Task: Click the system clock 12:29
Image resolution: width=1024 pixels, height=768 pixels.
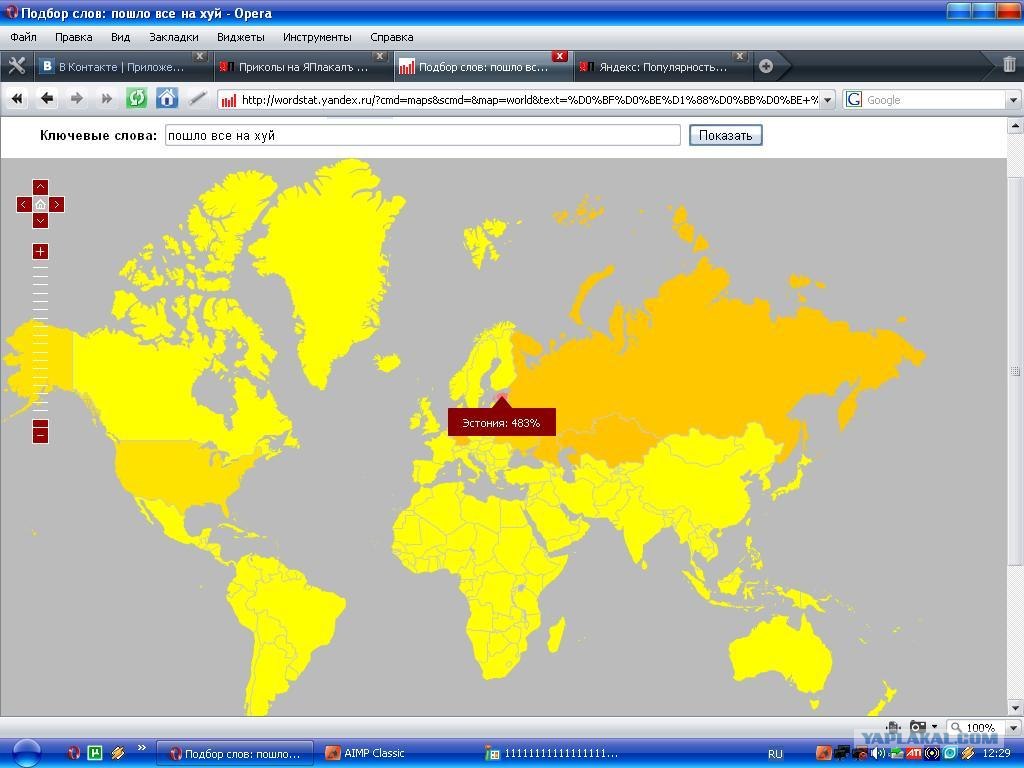Action: click(x=997, y=754)
